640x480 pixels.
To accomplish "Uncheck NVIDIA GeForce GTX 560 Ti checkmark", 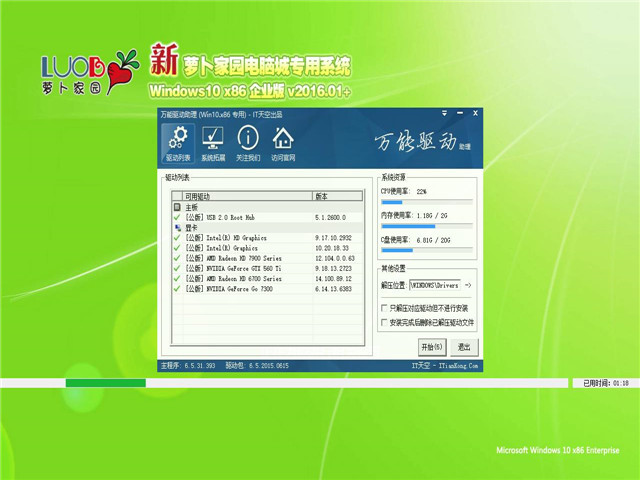I will [177, 268].
